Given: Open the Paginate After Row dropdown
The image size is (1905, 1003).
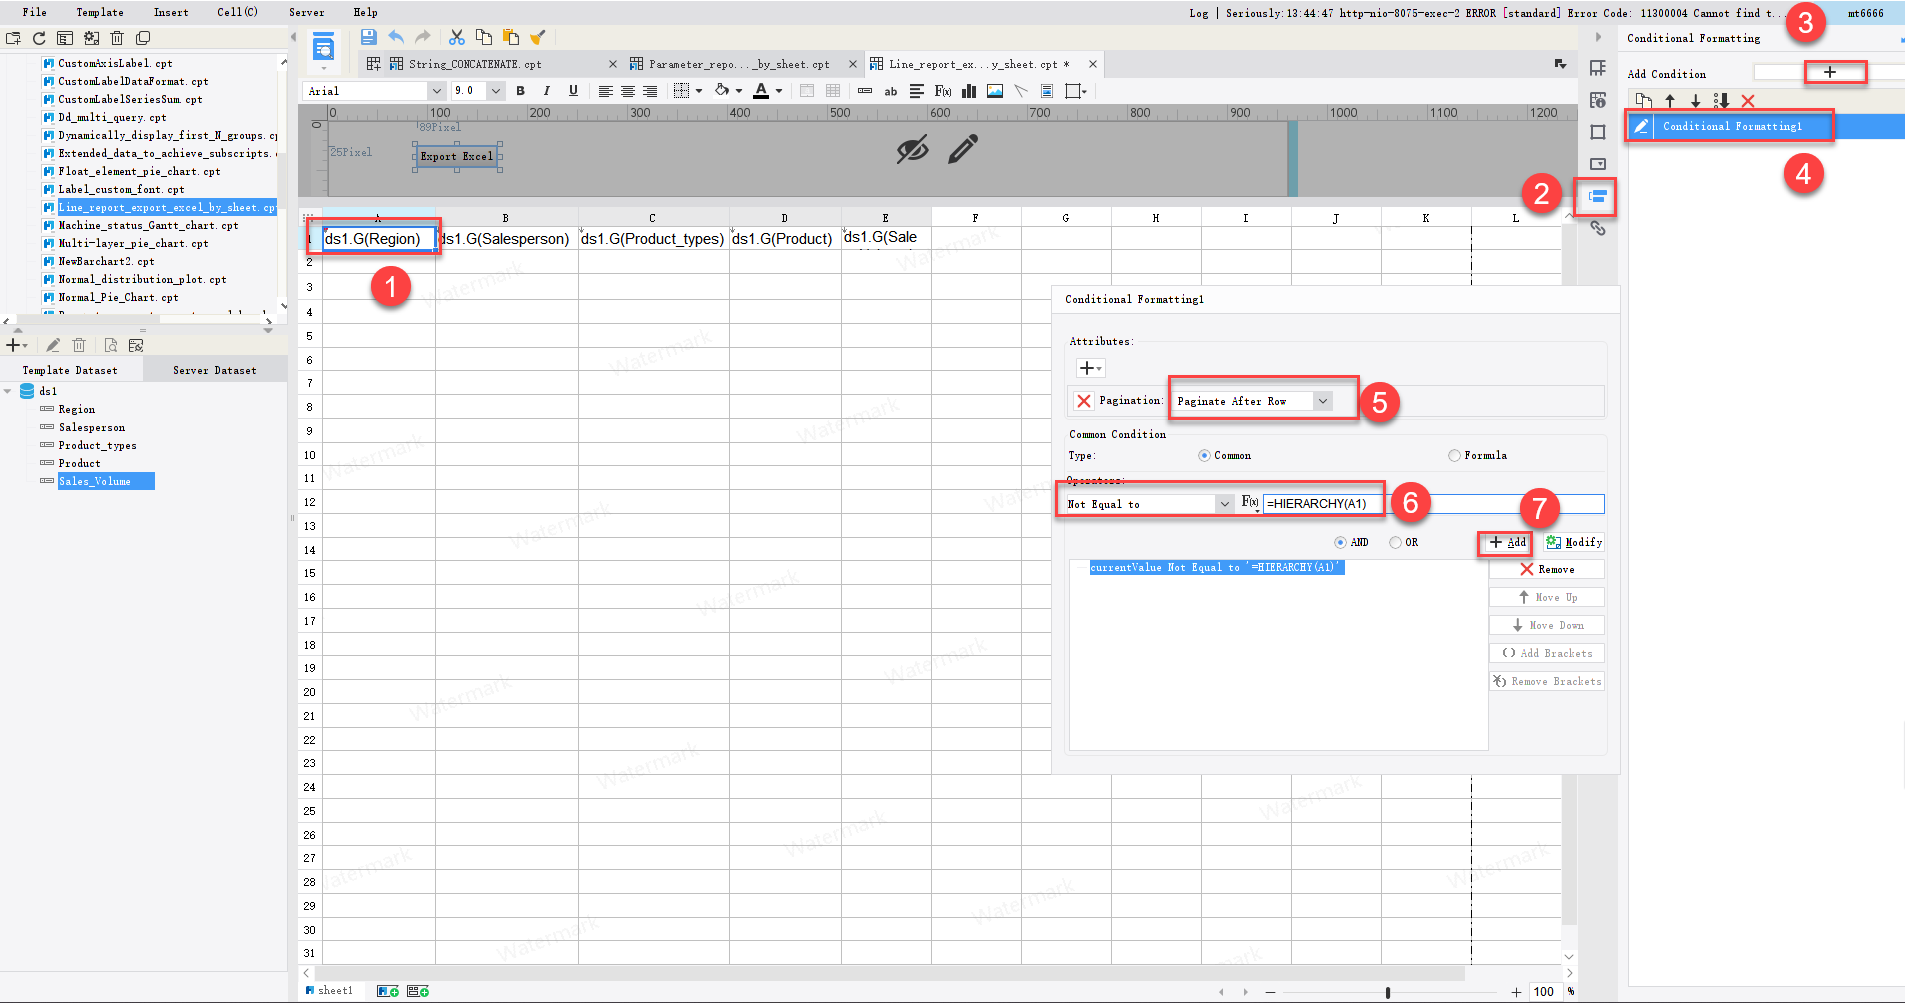Looking at the screenshot, I should 1322,401.
